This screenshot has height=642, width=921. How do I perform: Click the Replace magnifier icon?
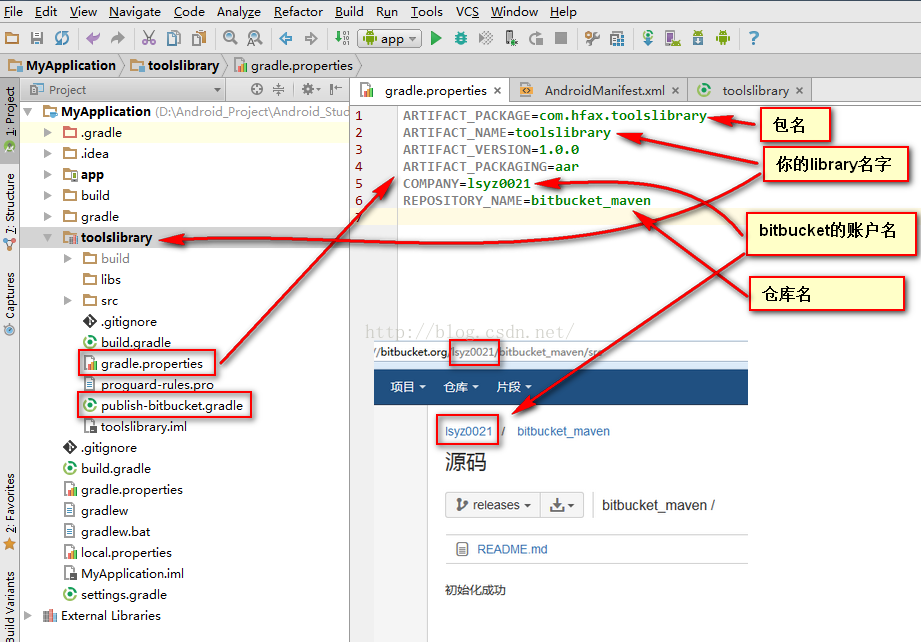tap(255, 39)
